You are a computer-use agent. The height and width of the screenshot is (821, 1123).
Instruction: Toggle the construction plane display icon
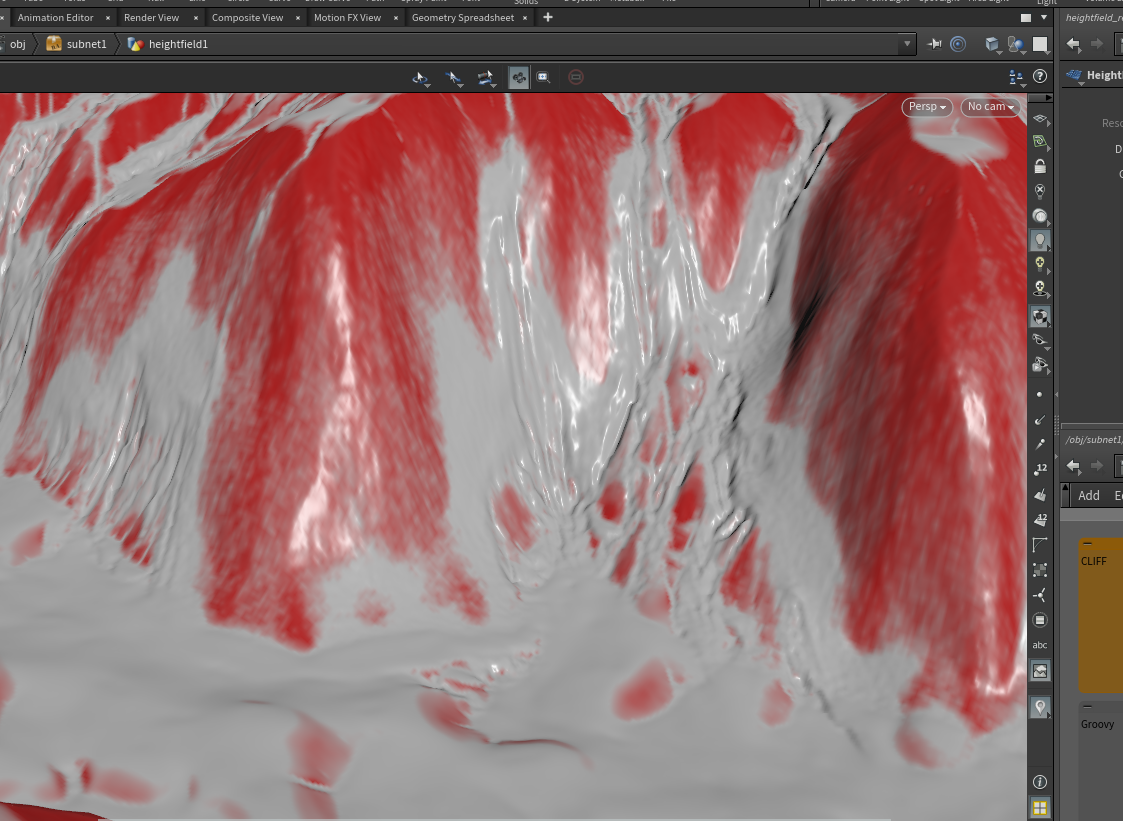[1040, 119]
